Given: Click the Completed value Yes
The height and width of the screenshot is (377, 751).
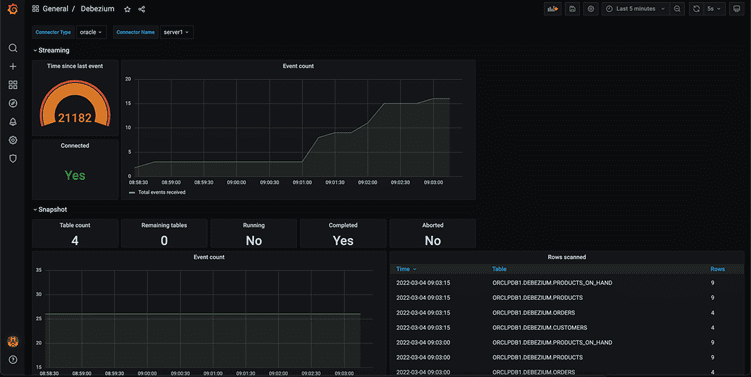Looking at the screenshot, I should pos(343,240).
